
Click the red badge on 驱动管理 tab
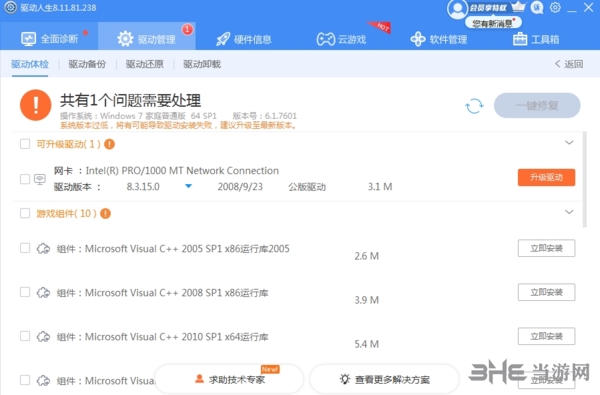click(187, 29)
